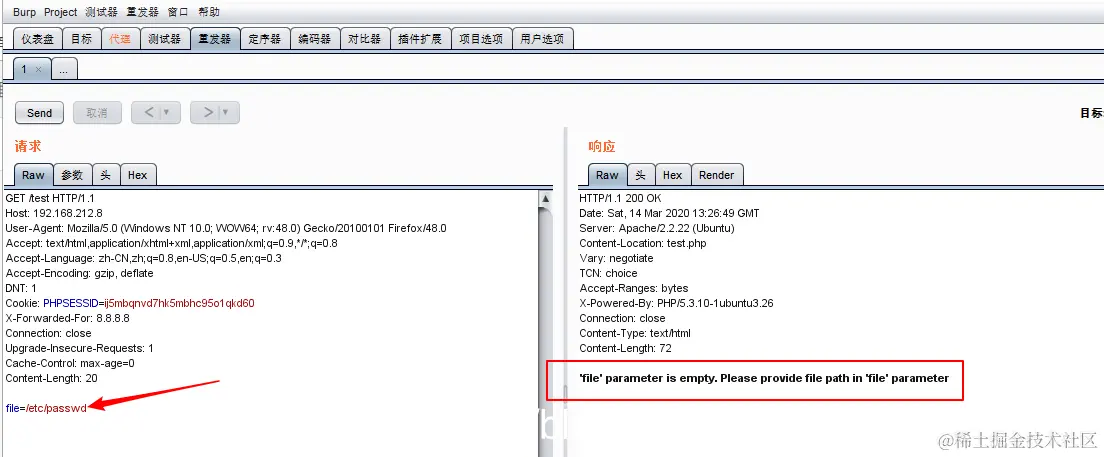Image resolution: width=1104 pixels, height=457 pixels.
Task: Click the Accept-Encoding: gzip, deflate line
Action: tap(79, 273)
